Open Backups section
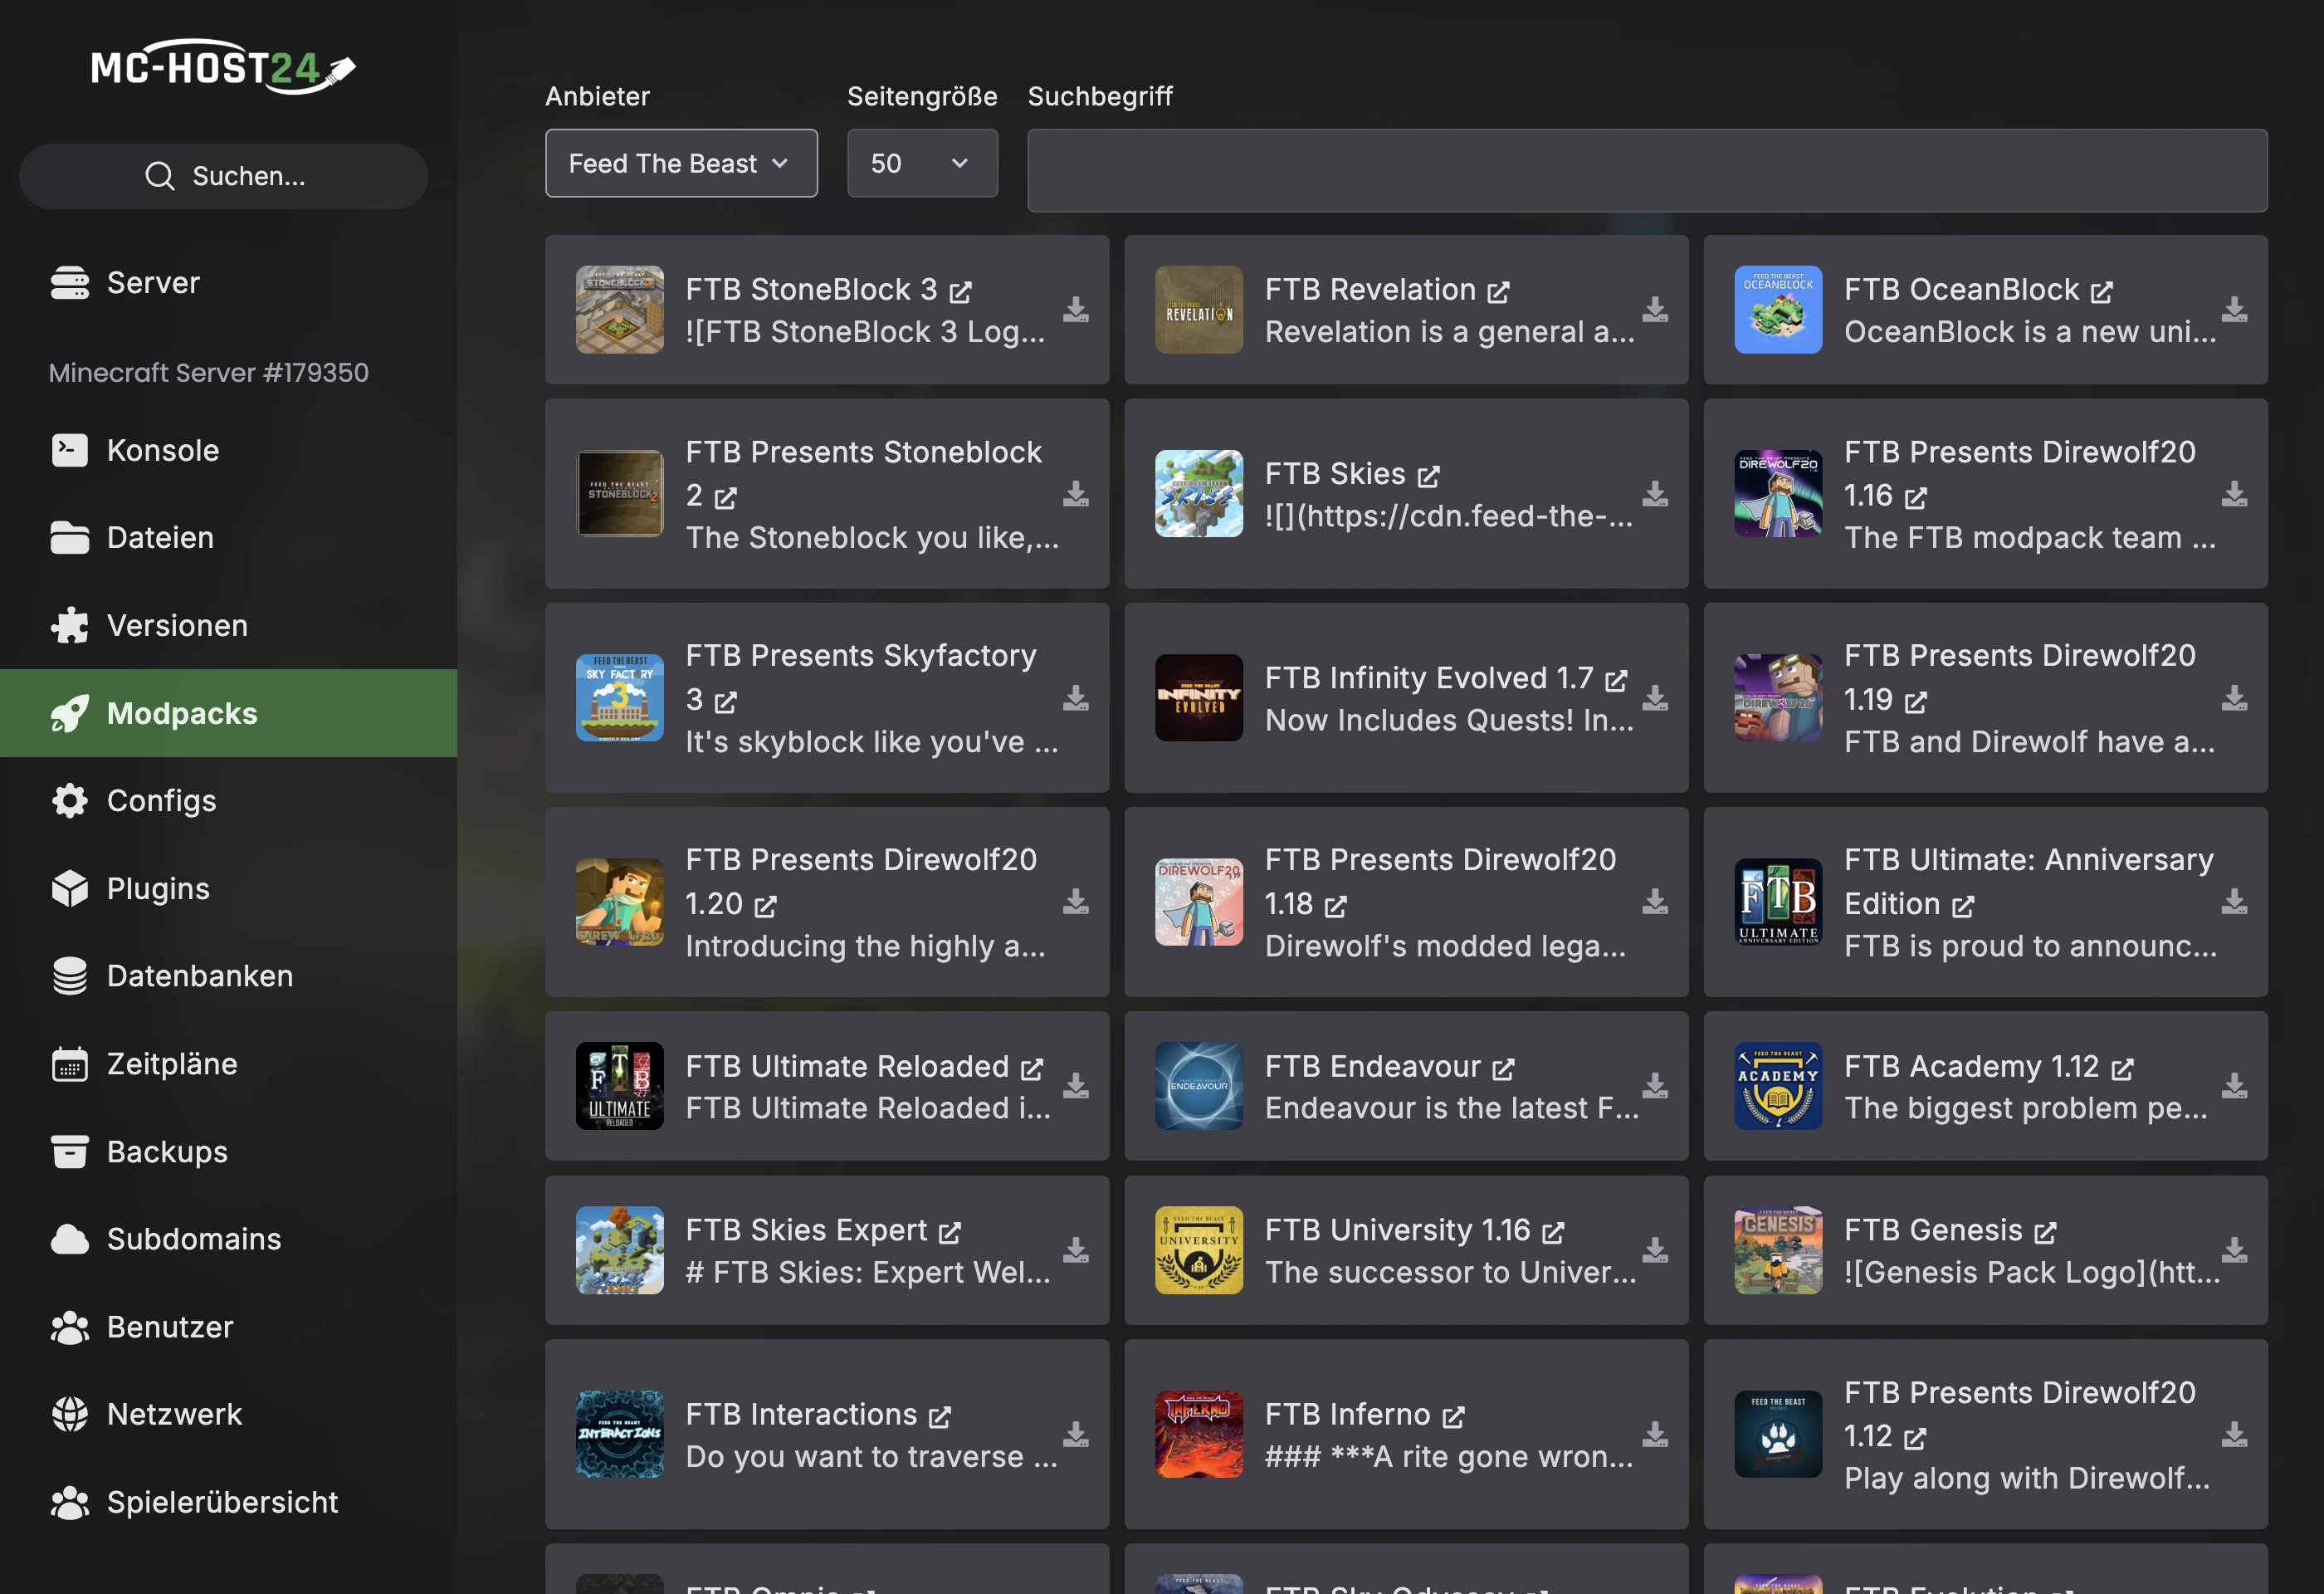 (228, 1151)
